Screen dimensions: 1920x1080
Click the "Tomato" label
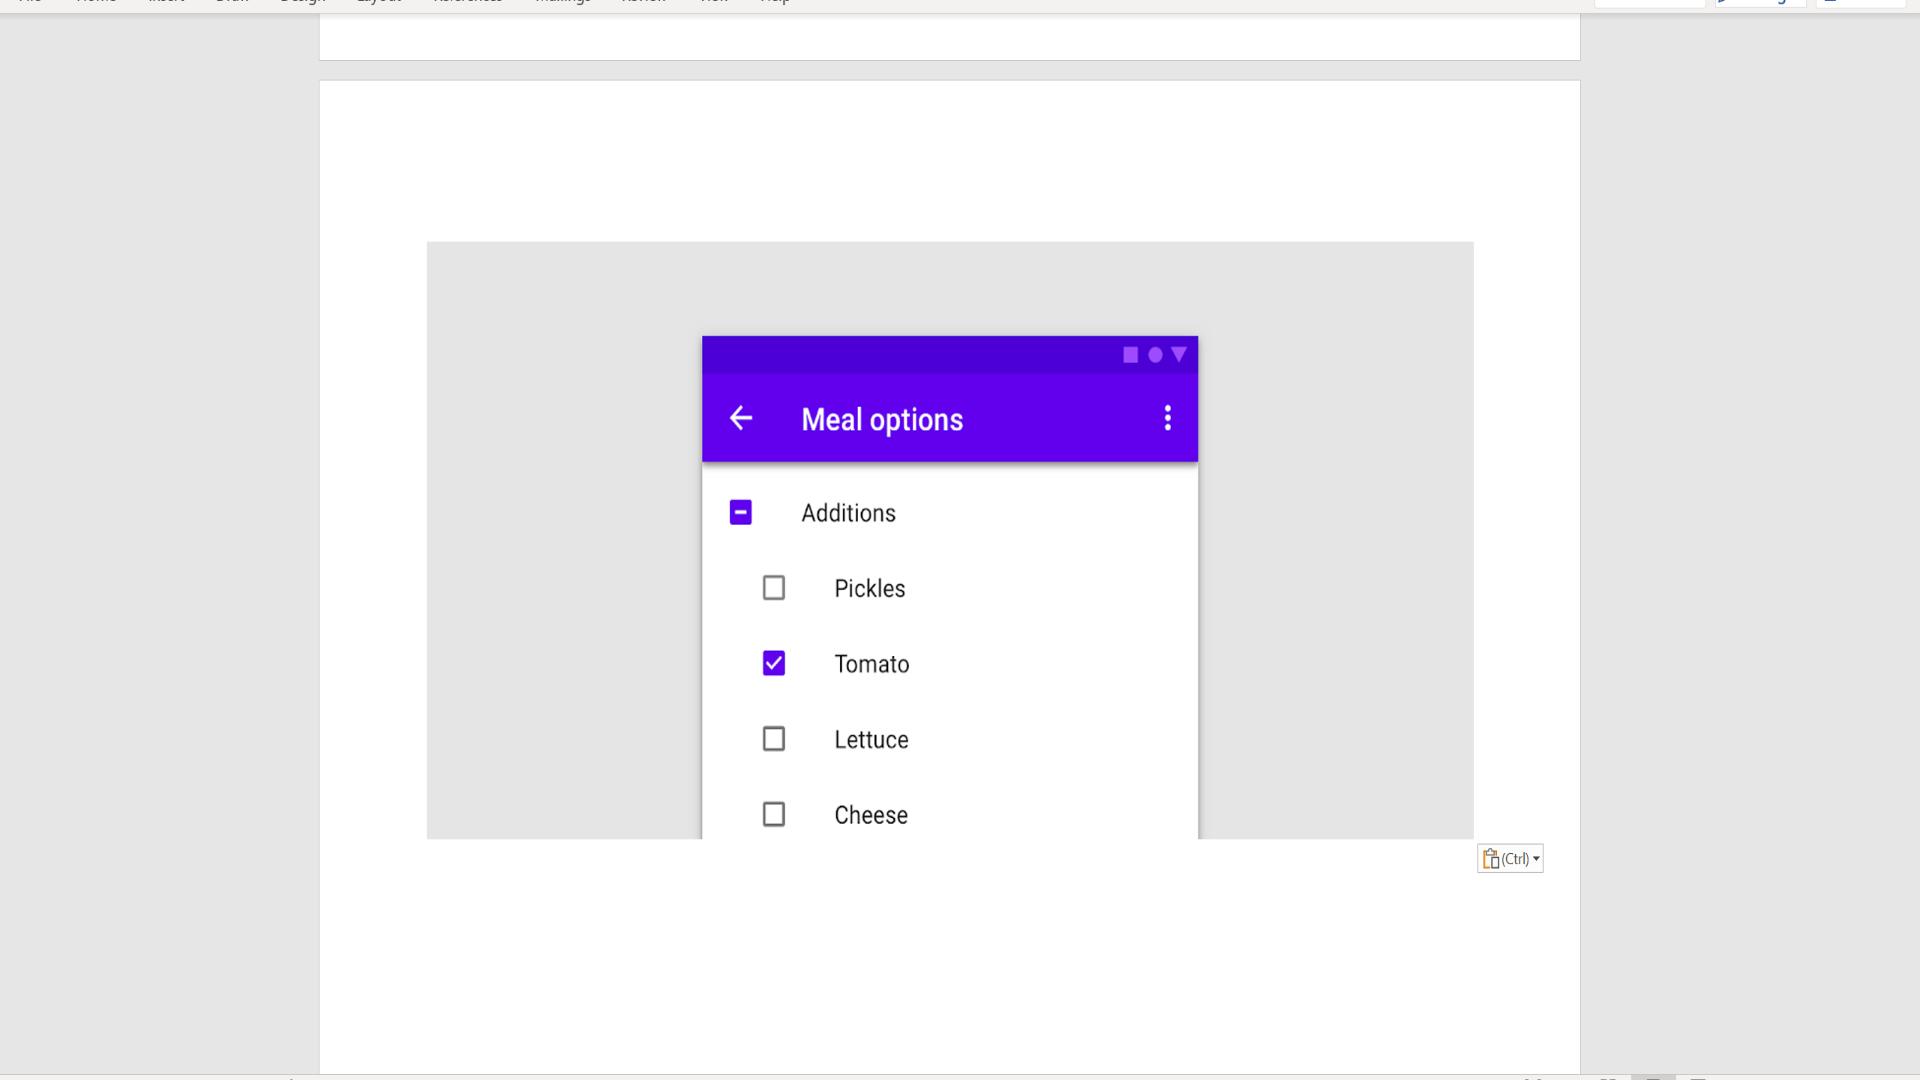872,664
